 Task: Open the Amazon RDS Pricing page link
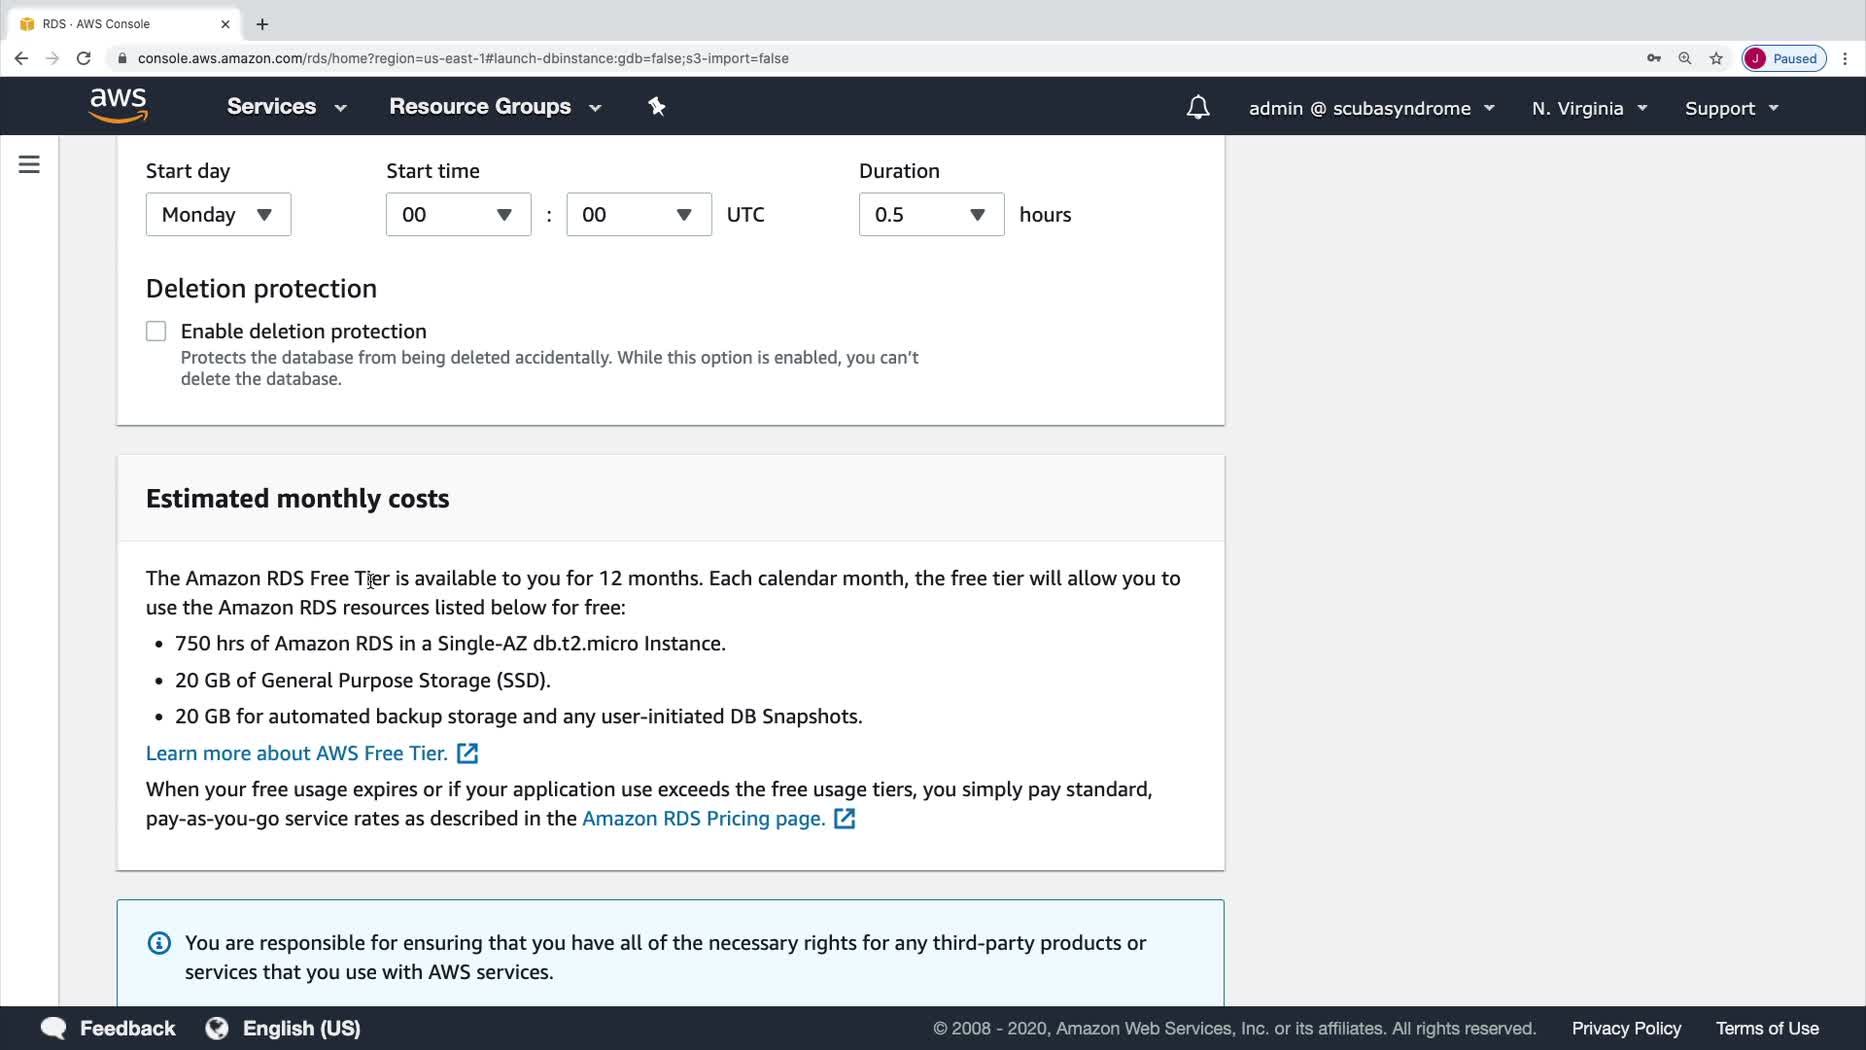pyautogui.click(x=703, y=819)
